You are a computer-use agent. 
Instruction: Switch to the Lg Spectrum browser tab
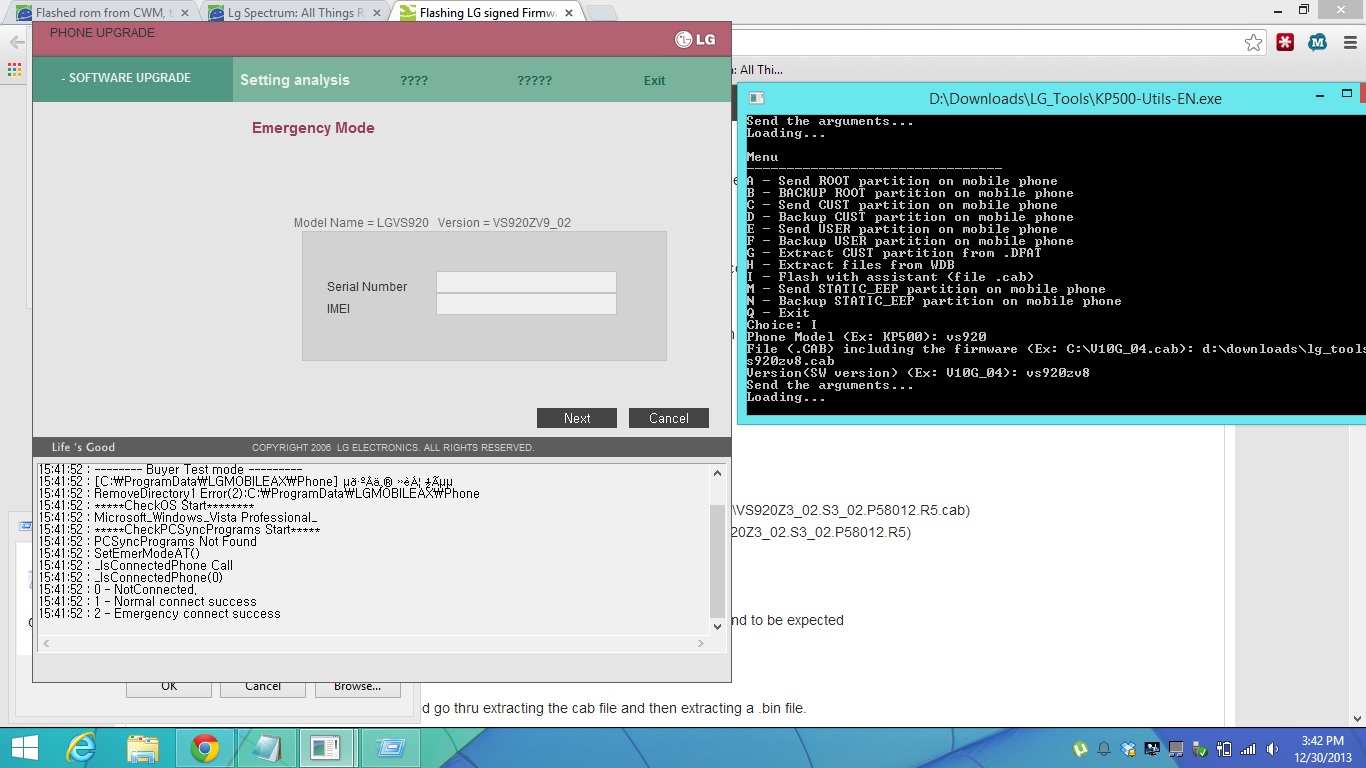coord(292,13)
